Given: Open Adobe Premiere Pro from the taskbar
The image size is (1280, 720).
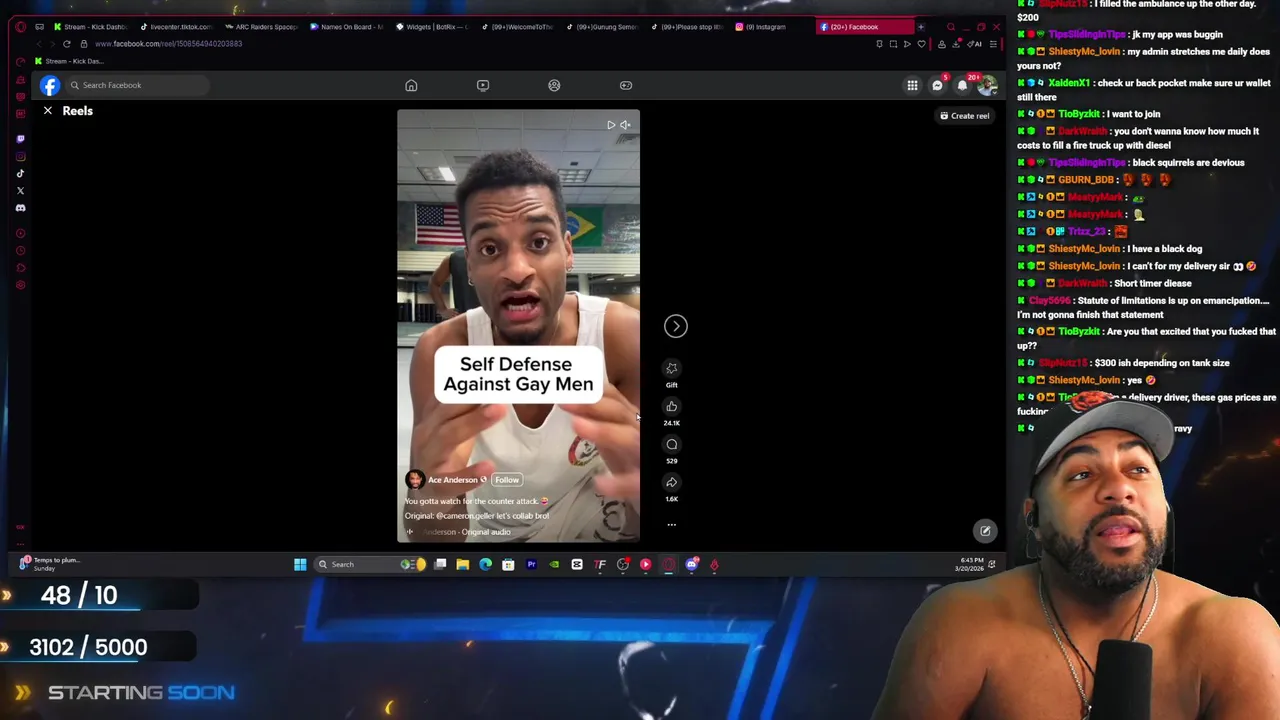Looking at the screenshot, I should pos(531,565).
